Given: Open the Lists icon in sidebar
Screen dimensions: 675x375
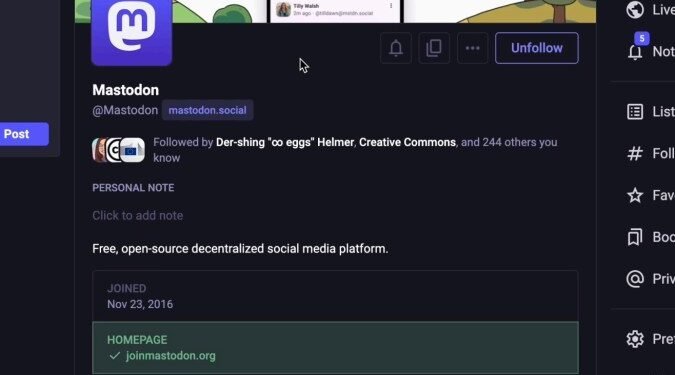Looking at the screenshot, I should (x=635, y=112).
